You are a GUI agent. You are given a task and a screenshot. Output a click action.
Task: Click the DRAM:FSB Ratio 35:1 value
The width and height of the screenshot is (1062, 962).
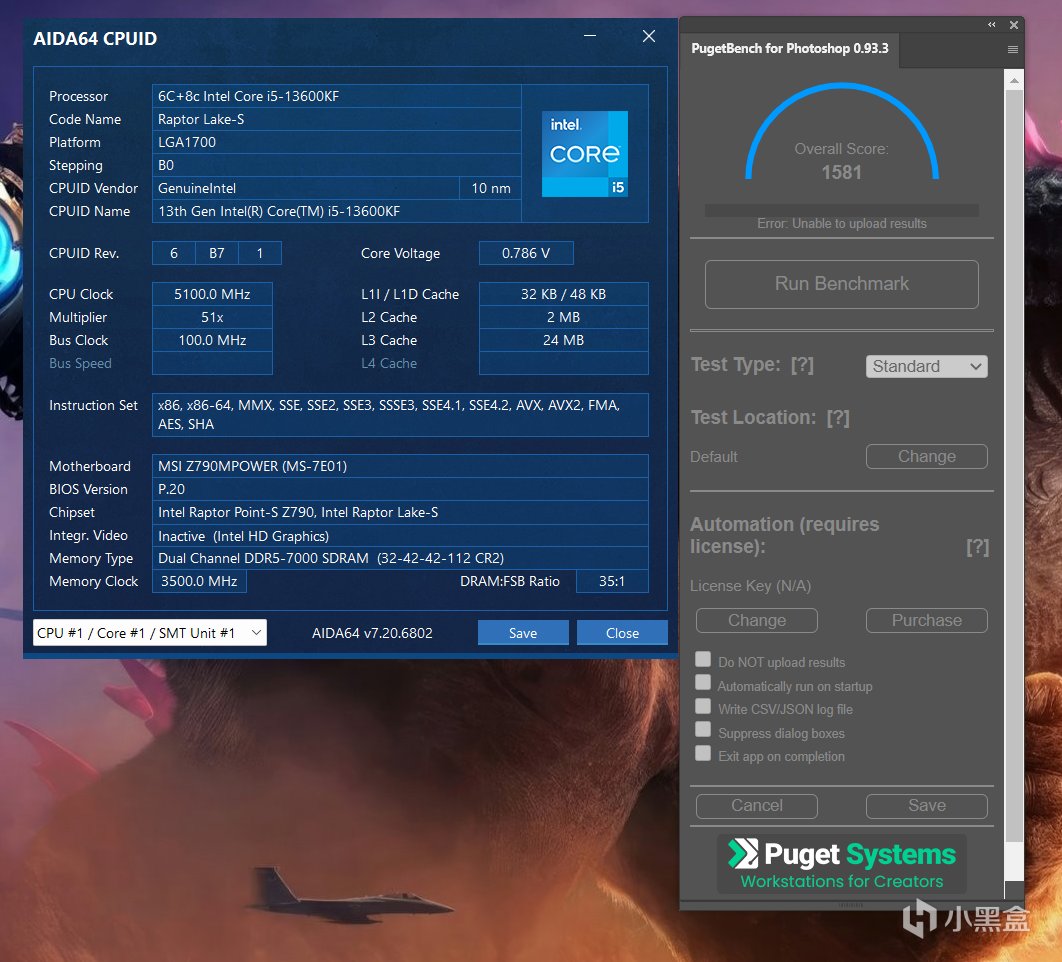click(x=612, y=581)
